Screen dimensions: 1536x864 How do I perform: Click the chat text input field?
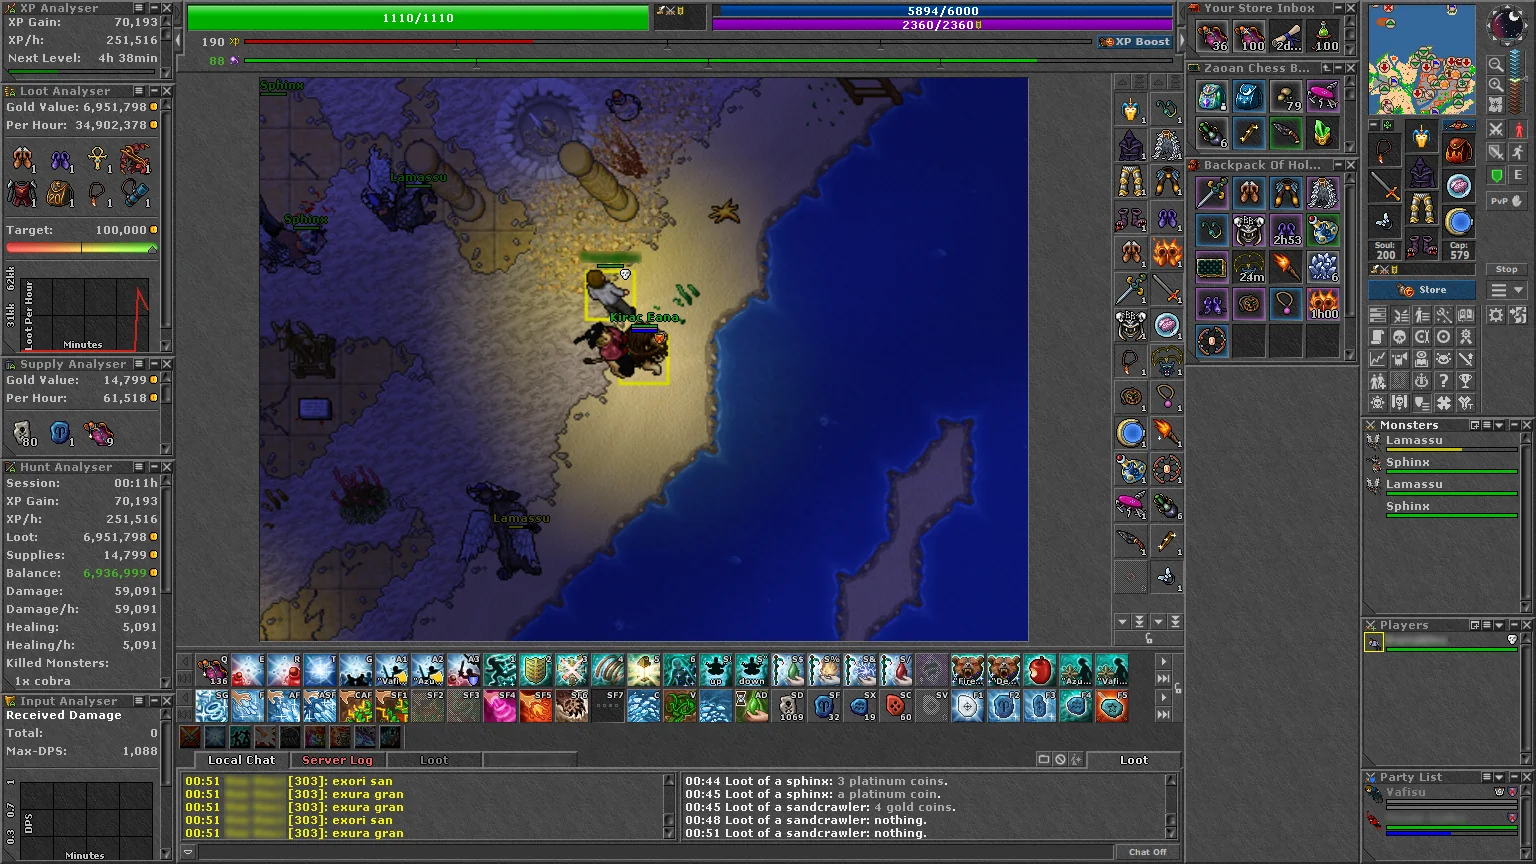[655, 852]
